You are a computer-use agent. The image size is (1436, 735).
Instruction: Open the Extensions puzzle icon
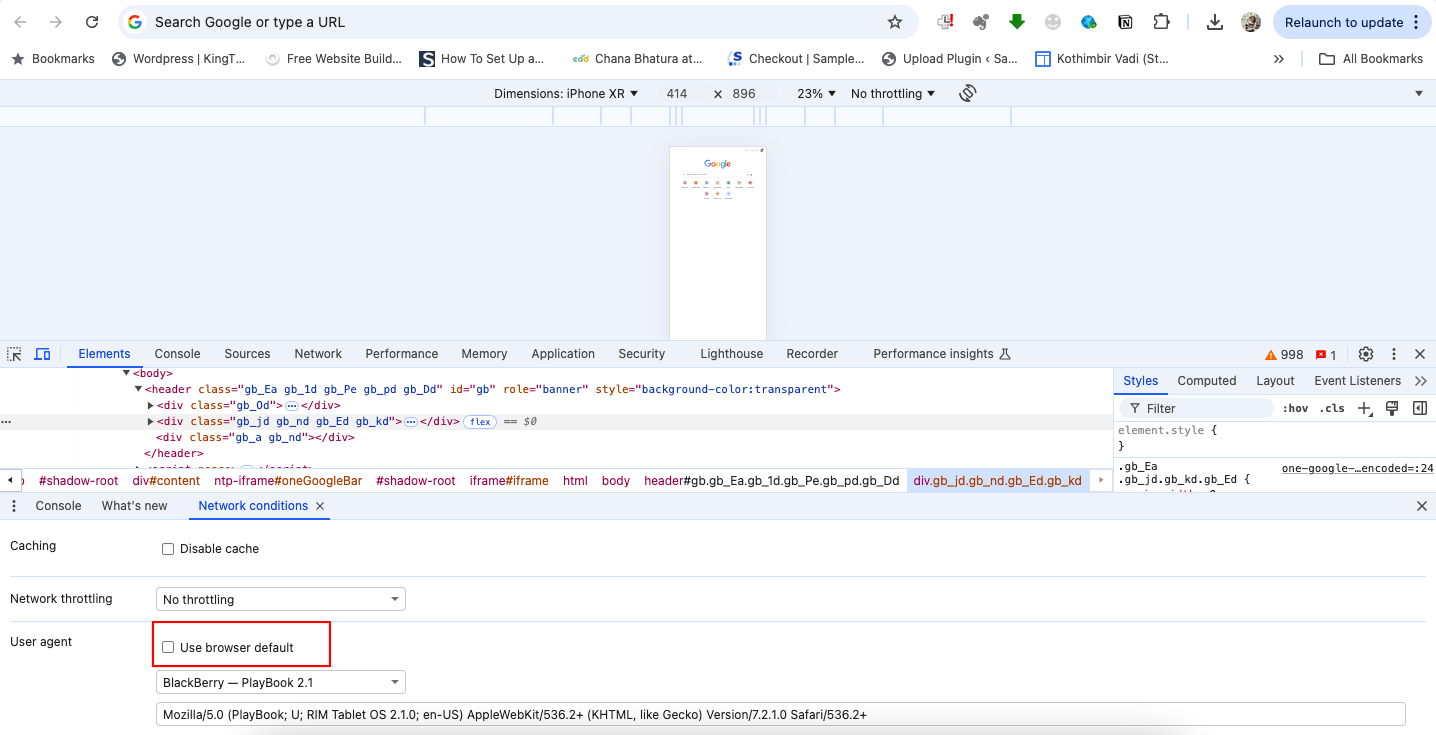click(x=1161, y=22)
